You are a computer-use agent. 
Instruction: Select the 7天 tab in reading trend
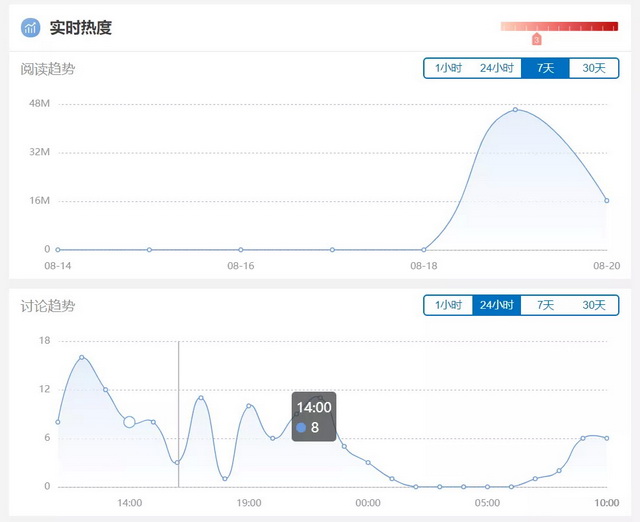point(545,68)
